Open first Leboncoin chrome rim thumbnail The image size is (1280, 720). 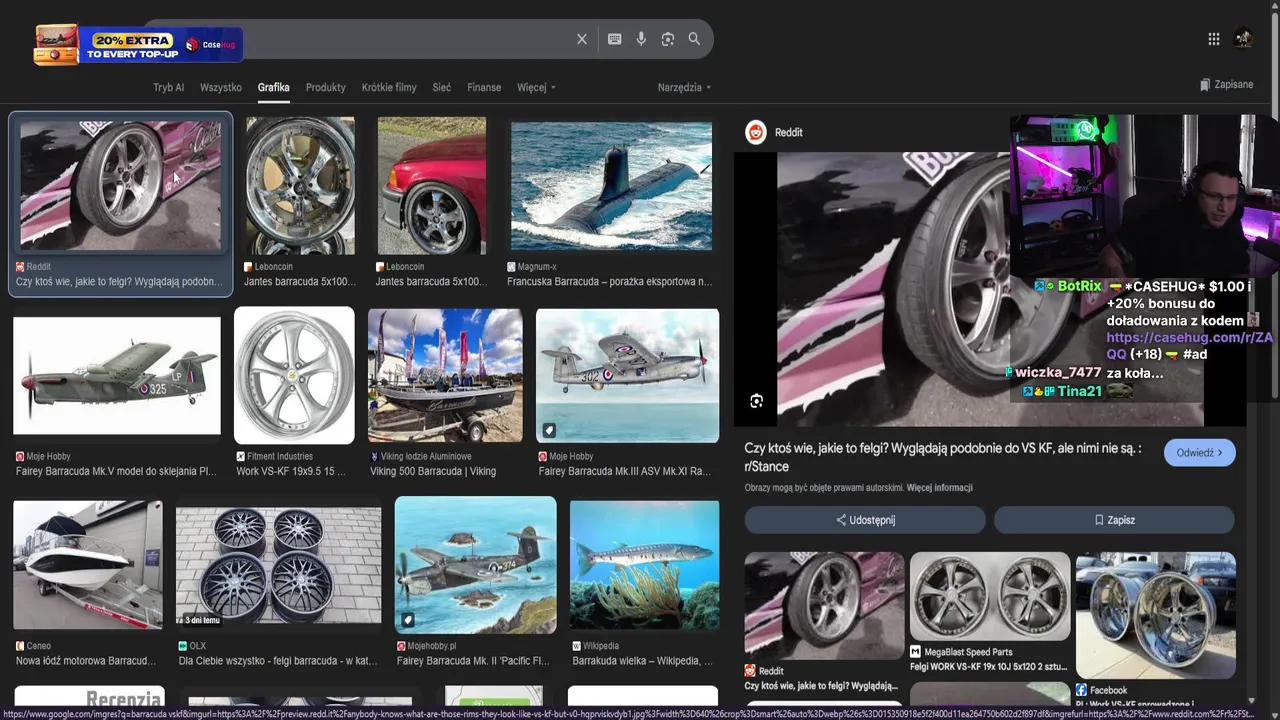300,185
